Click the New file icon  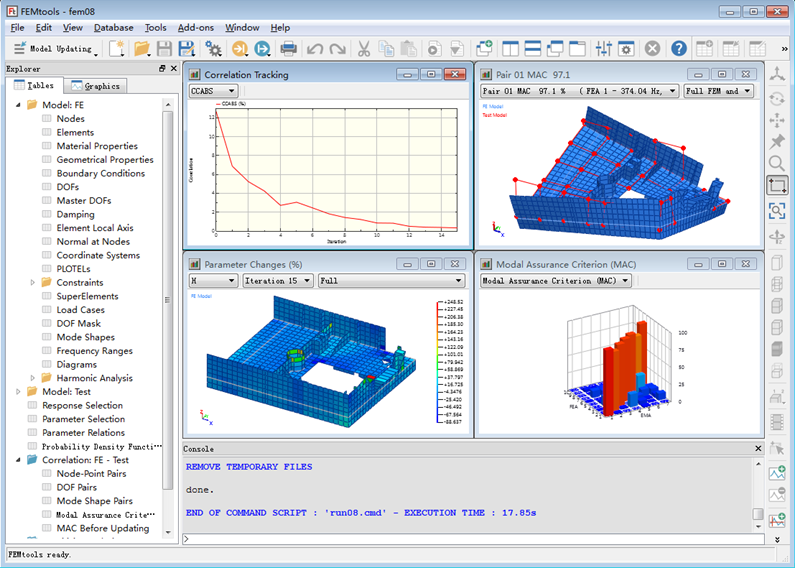pyautogui.click(x=117, y=49)
